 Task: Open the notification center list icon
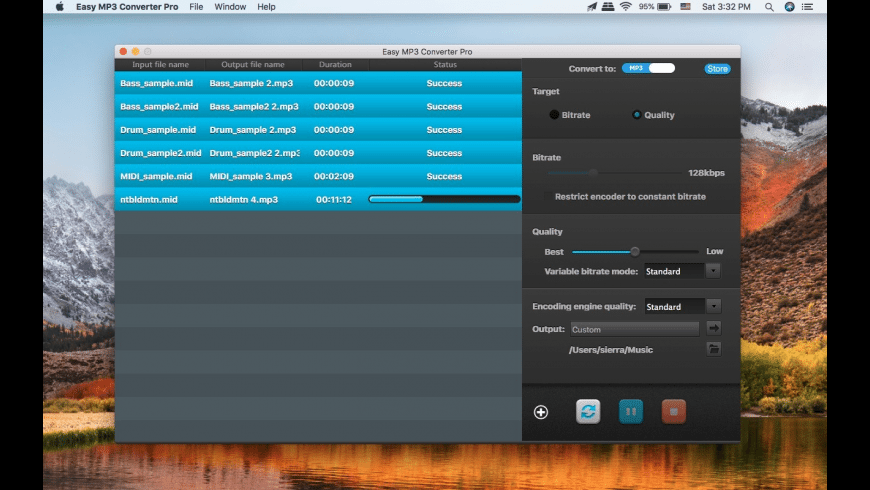[x=808, y=7]
